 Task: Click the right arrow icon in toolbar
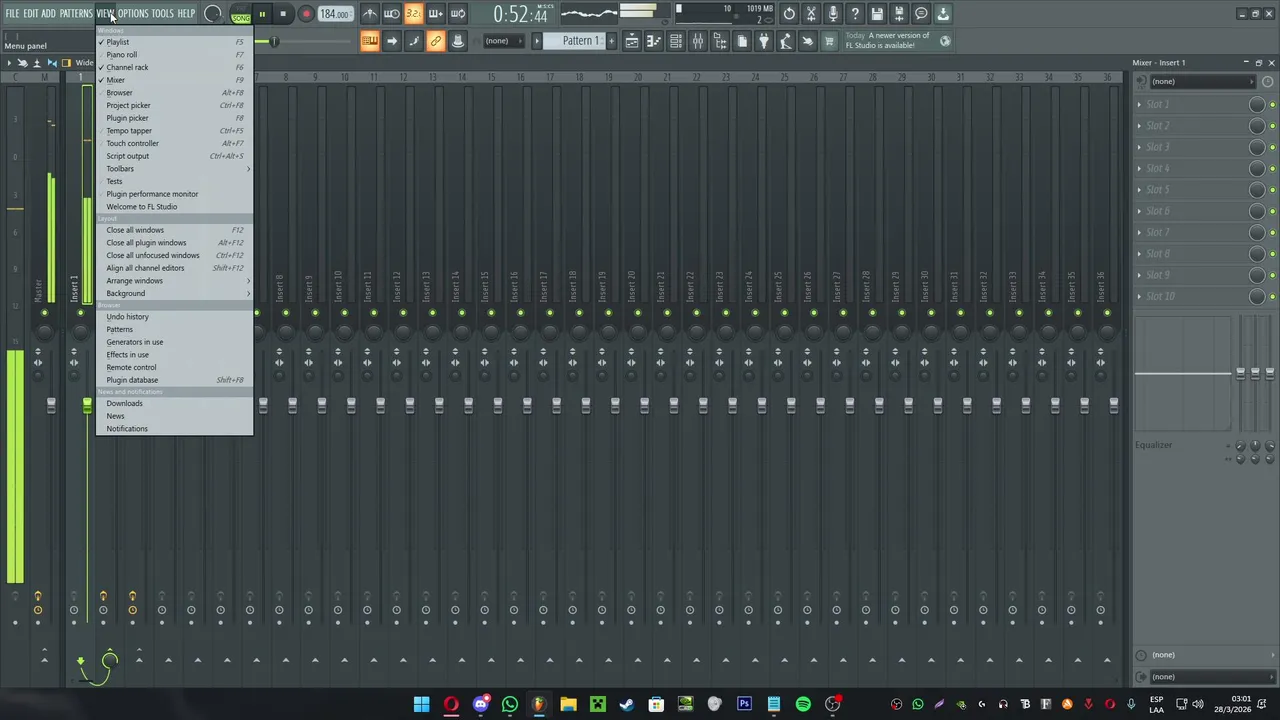click(x=392, y=41)
